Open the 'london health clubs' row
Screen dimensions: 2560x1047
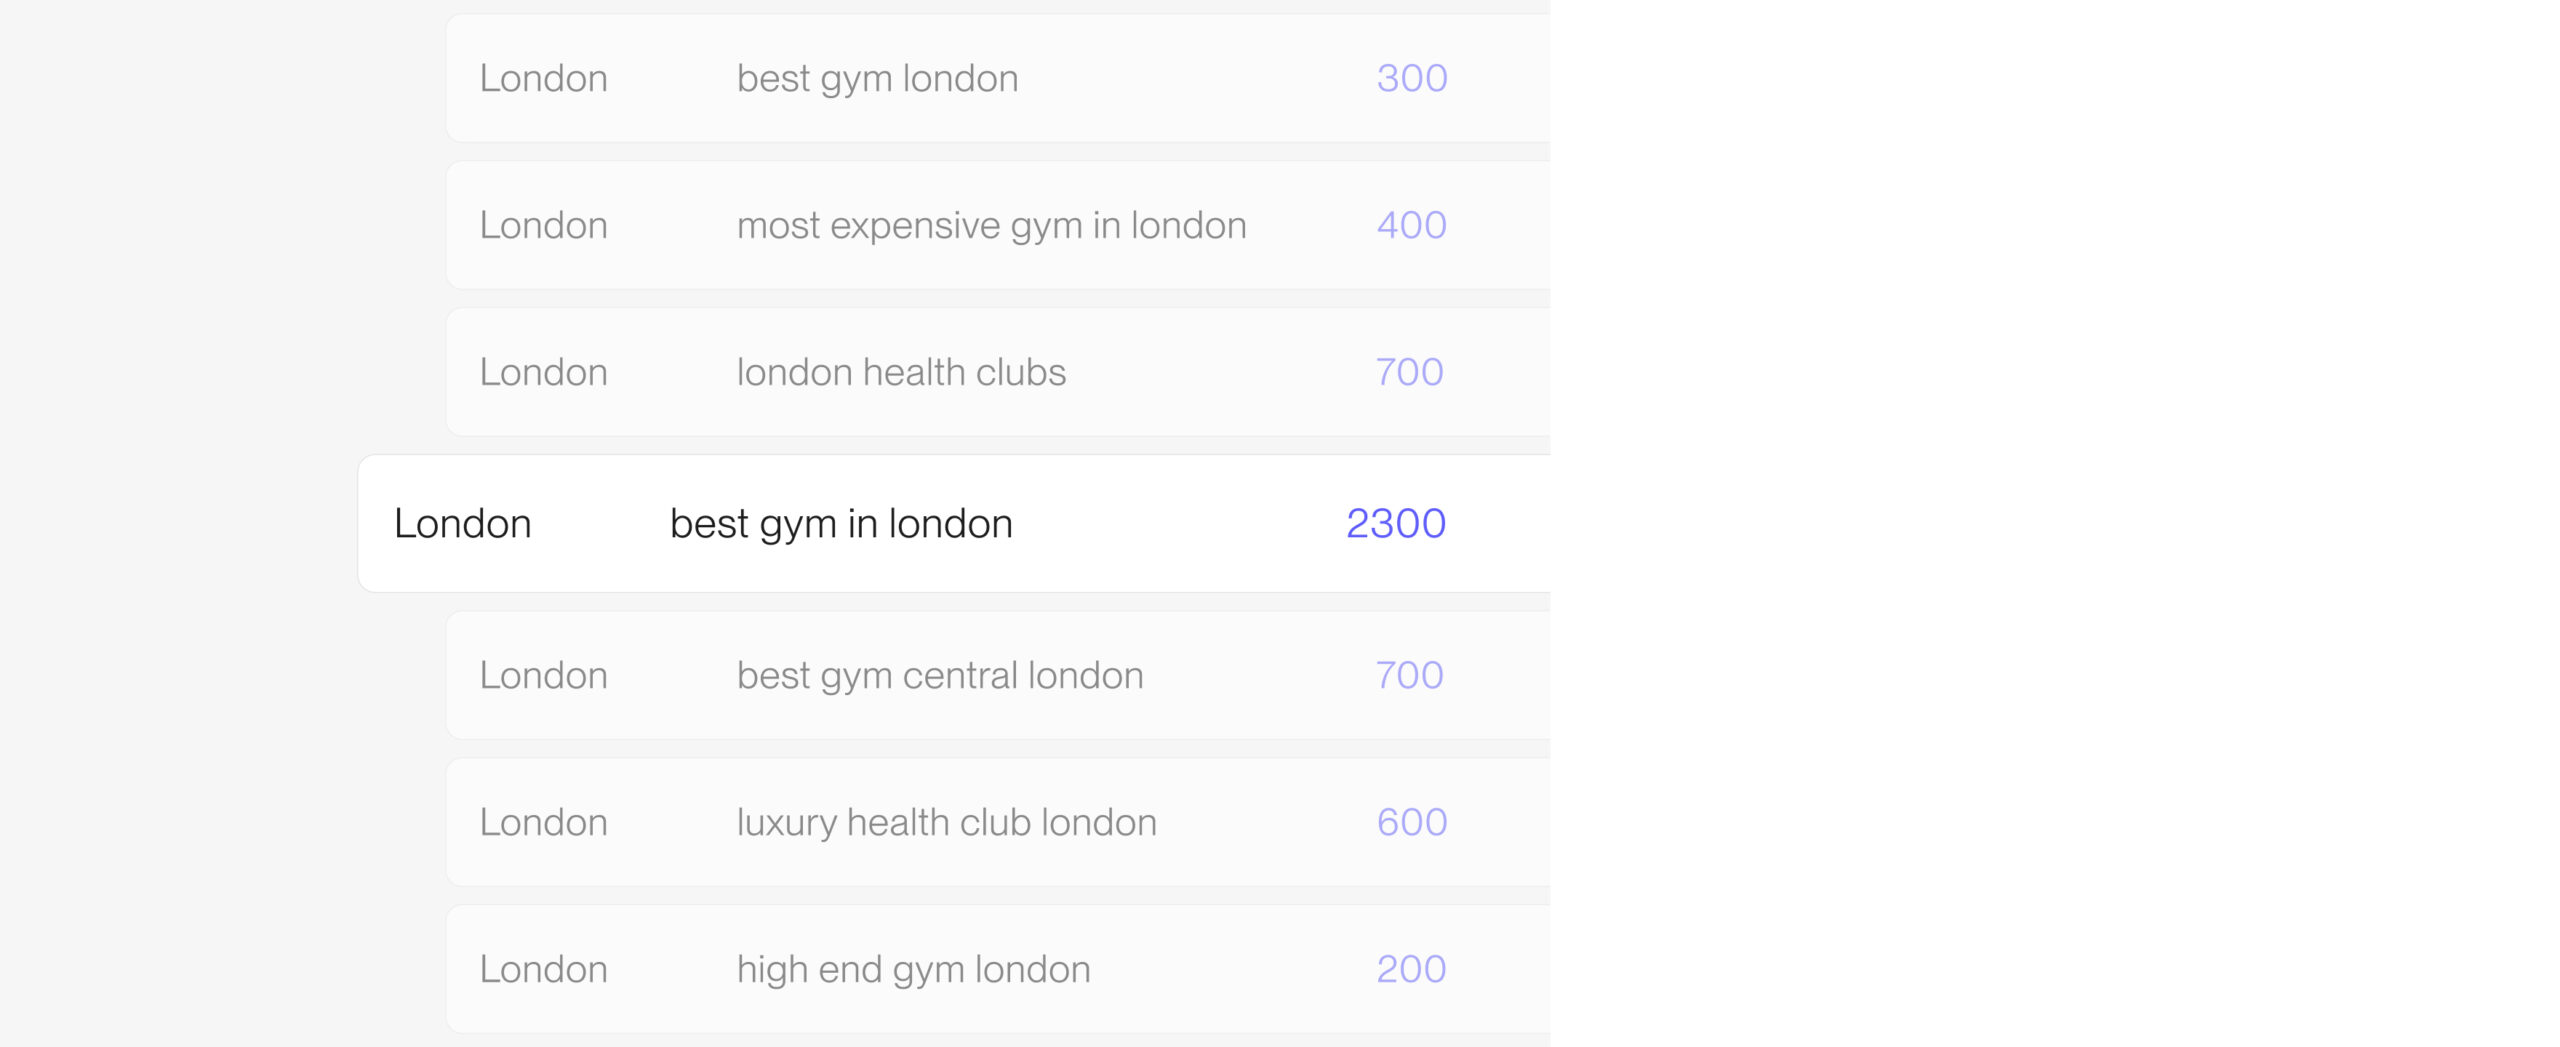(998, 372)
